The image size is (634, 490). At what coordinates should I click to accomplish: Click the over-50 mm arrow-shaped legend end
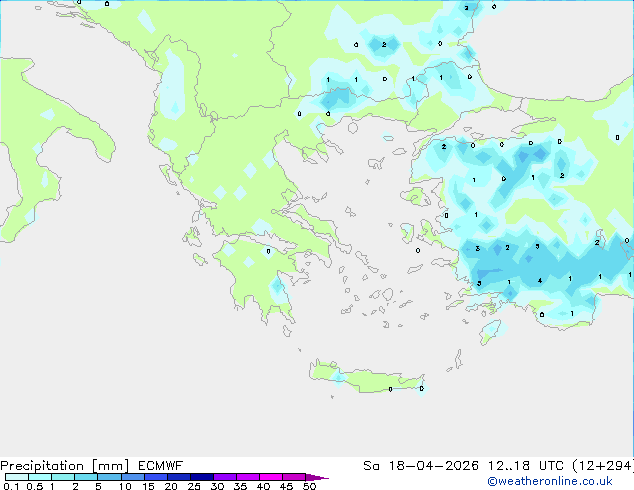(317, 477)
